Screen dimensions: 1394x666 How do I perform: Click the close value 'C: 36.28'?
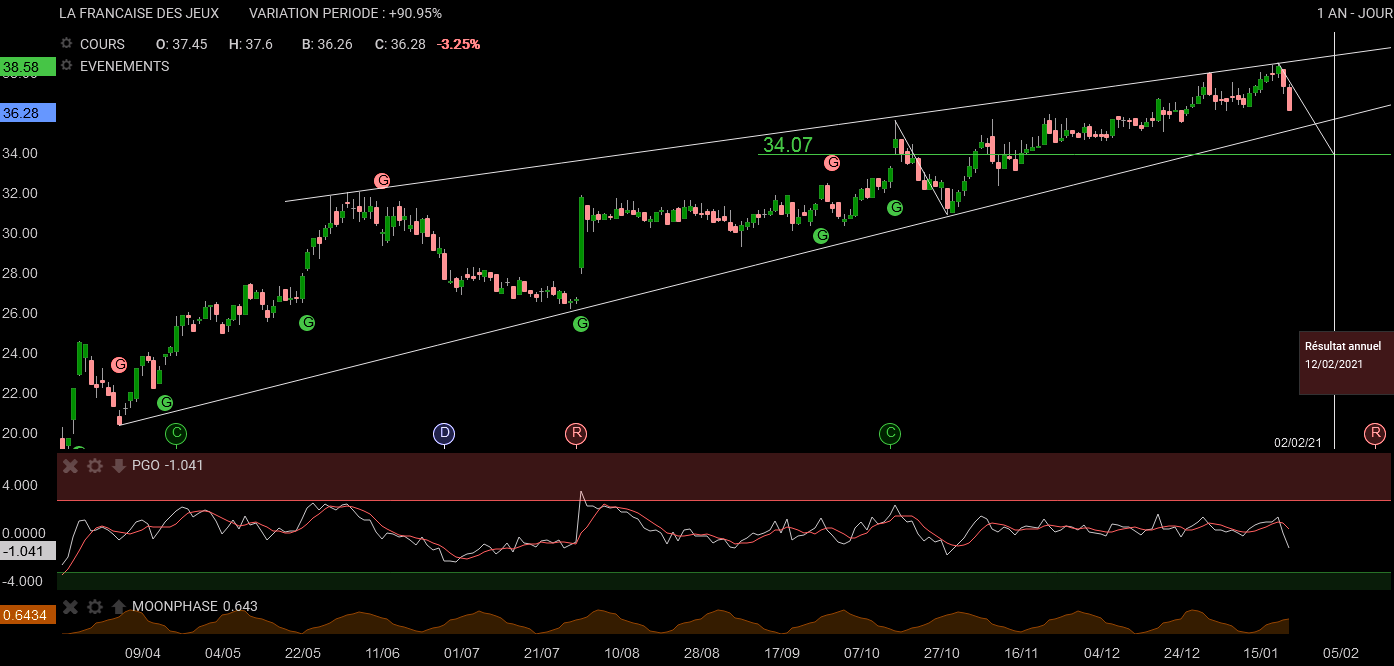pos(400,44)
